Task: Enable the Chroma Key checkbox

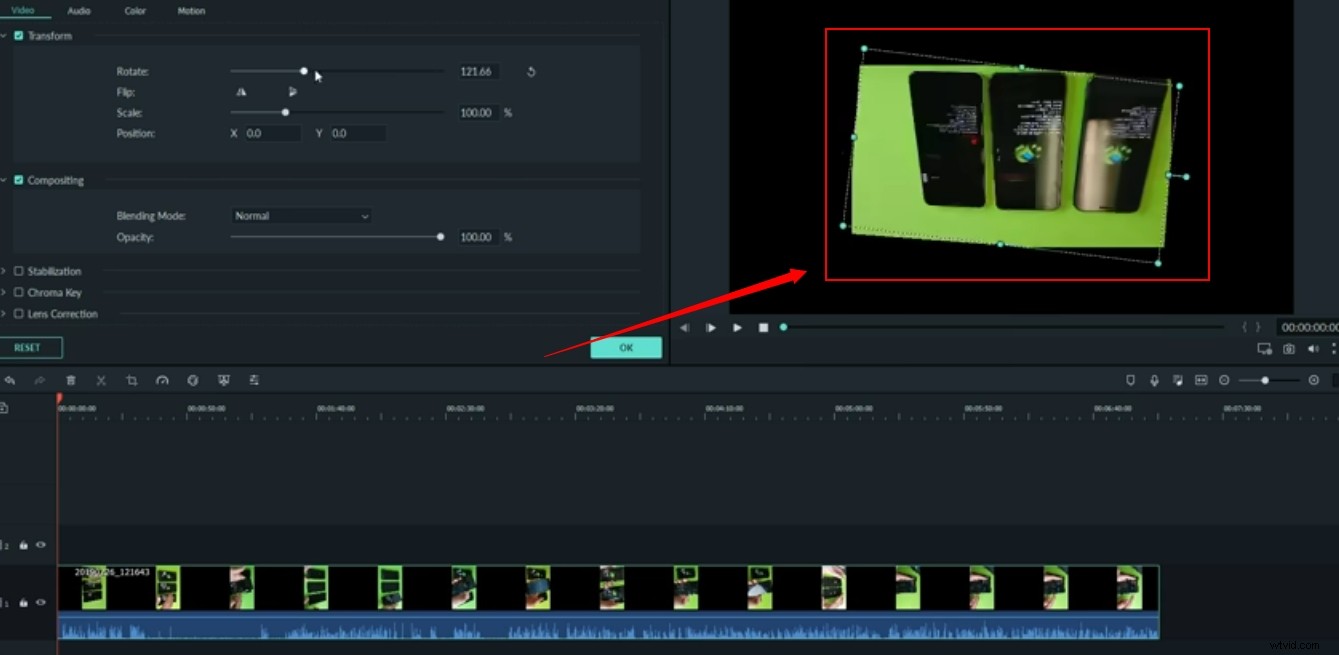Action: pos(17,292)
